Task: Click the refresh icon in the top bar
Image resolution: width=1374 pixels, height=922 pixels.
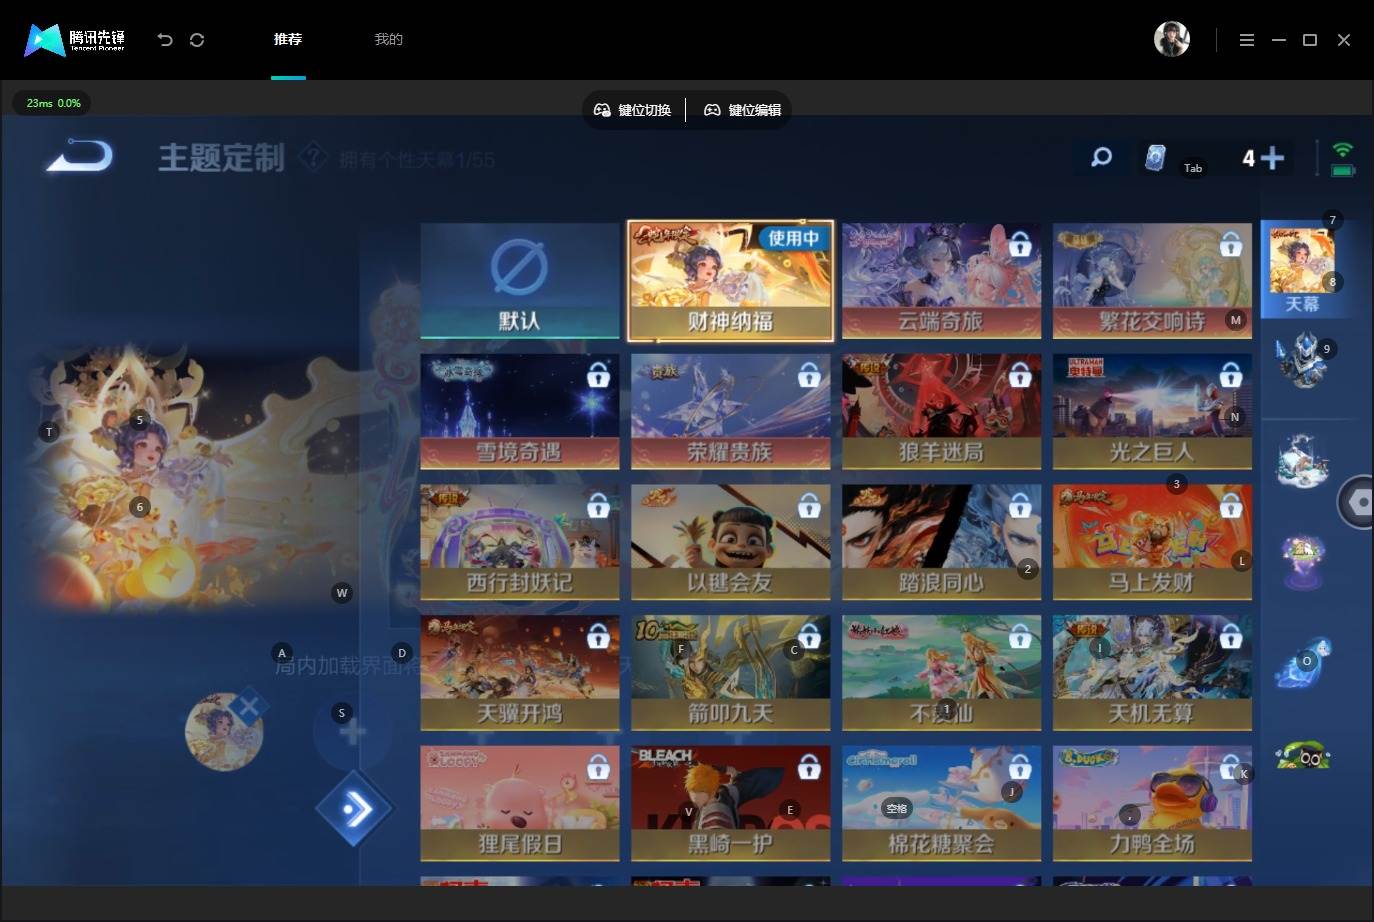Action: 197,40
